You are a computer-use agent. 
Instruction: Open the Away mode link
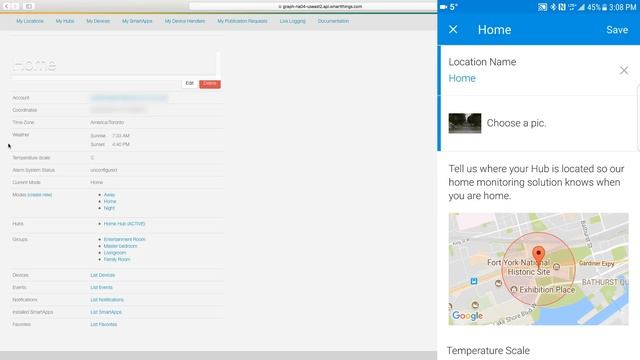coord(109,195)
